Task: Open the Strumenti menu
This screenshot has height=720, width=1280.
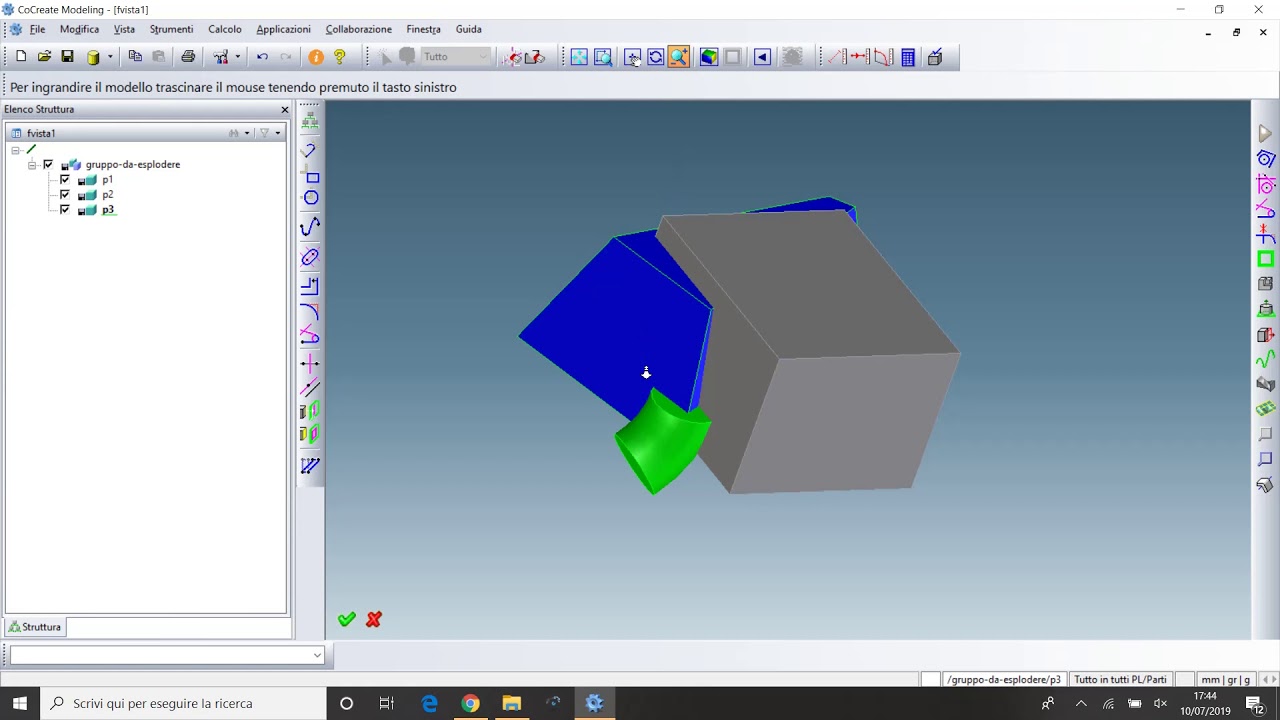Action: 171,29
